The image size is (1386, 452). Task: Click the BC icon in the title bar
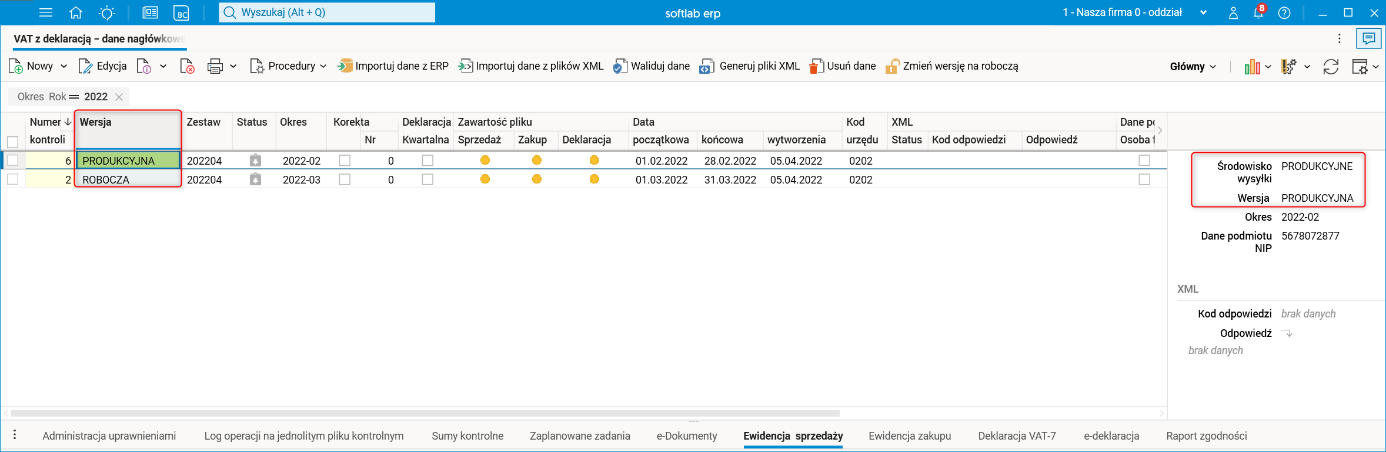click(181, 13)
